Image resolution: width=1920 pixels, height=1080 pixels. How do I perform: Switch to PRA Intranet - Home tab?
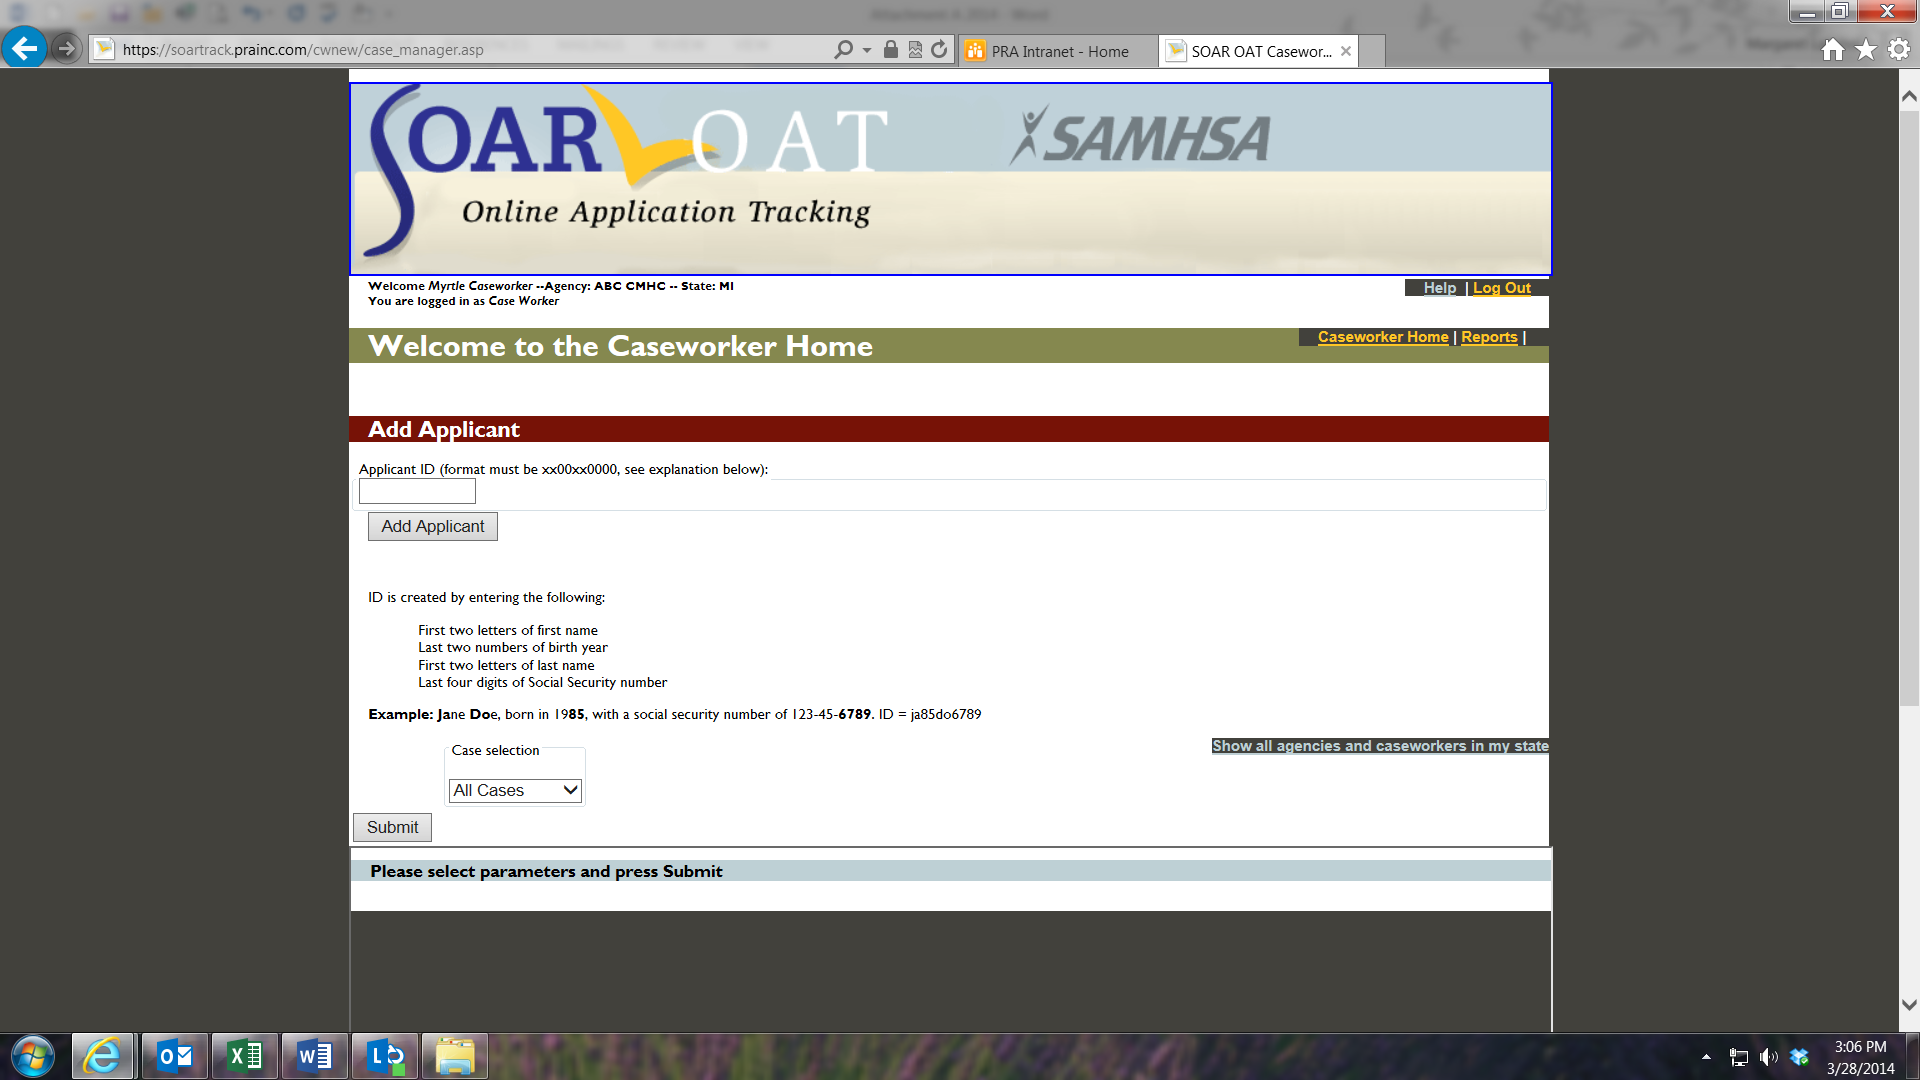coord(1058,51)
